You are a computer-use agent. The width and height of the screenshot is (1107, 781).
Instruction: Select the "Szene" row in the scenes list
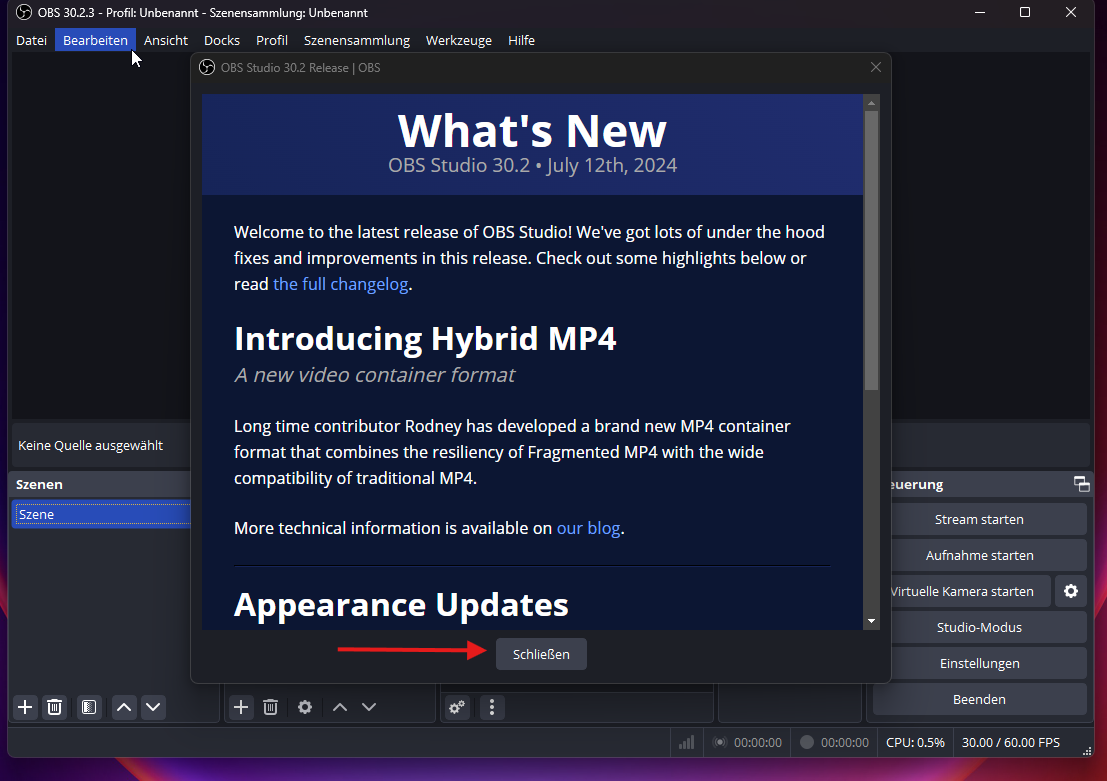102,514
